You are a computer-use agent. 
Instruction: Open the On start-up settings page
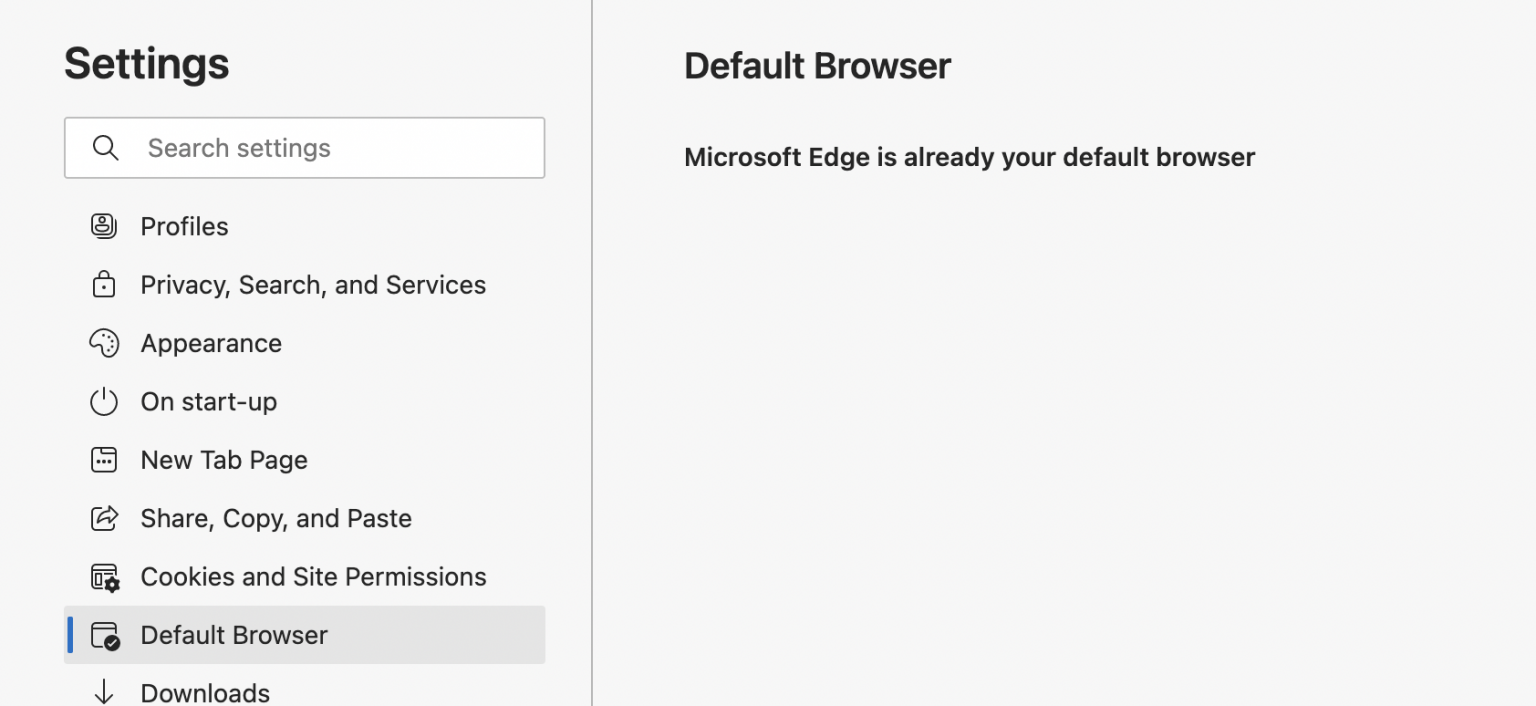pos(209,401)
